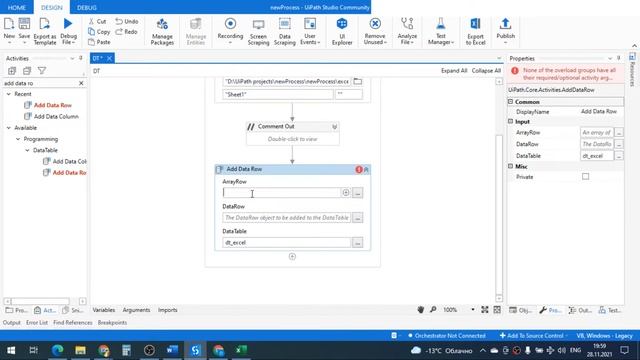The width and height of the screenshot is (640, 360).
Task: Click the plus button in ArrayRow field
Action: [346, 193]
